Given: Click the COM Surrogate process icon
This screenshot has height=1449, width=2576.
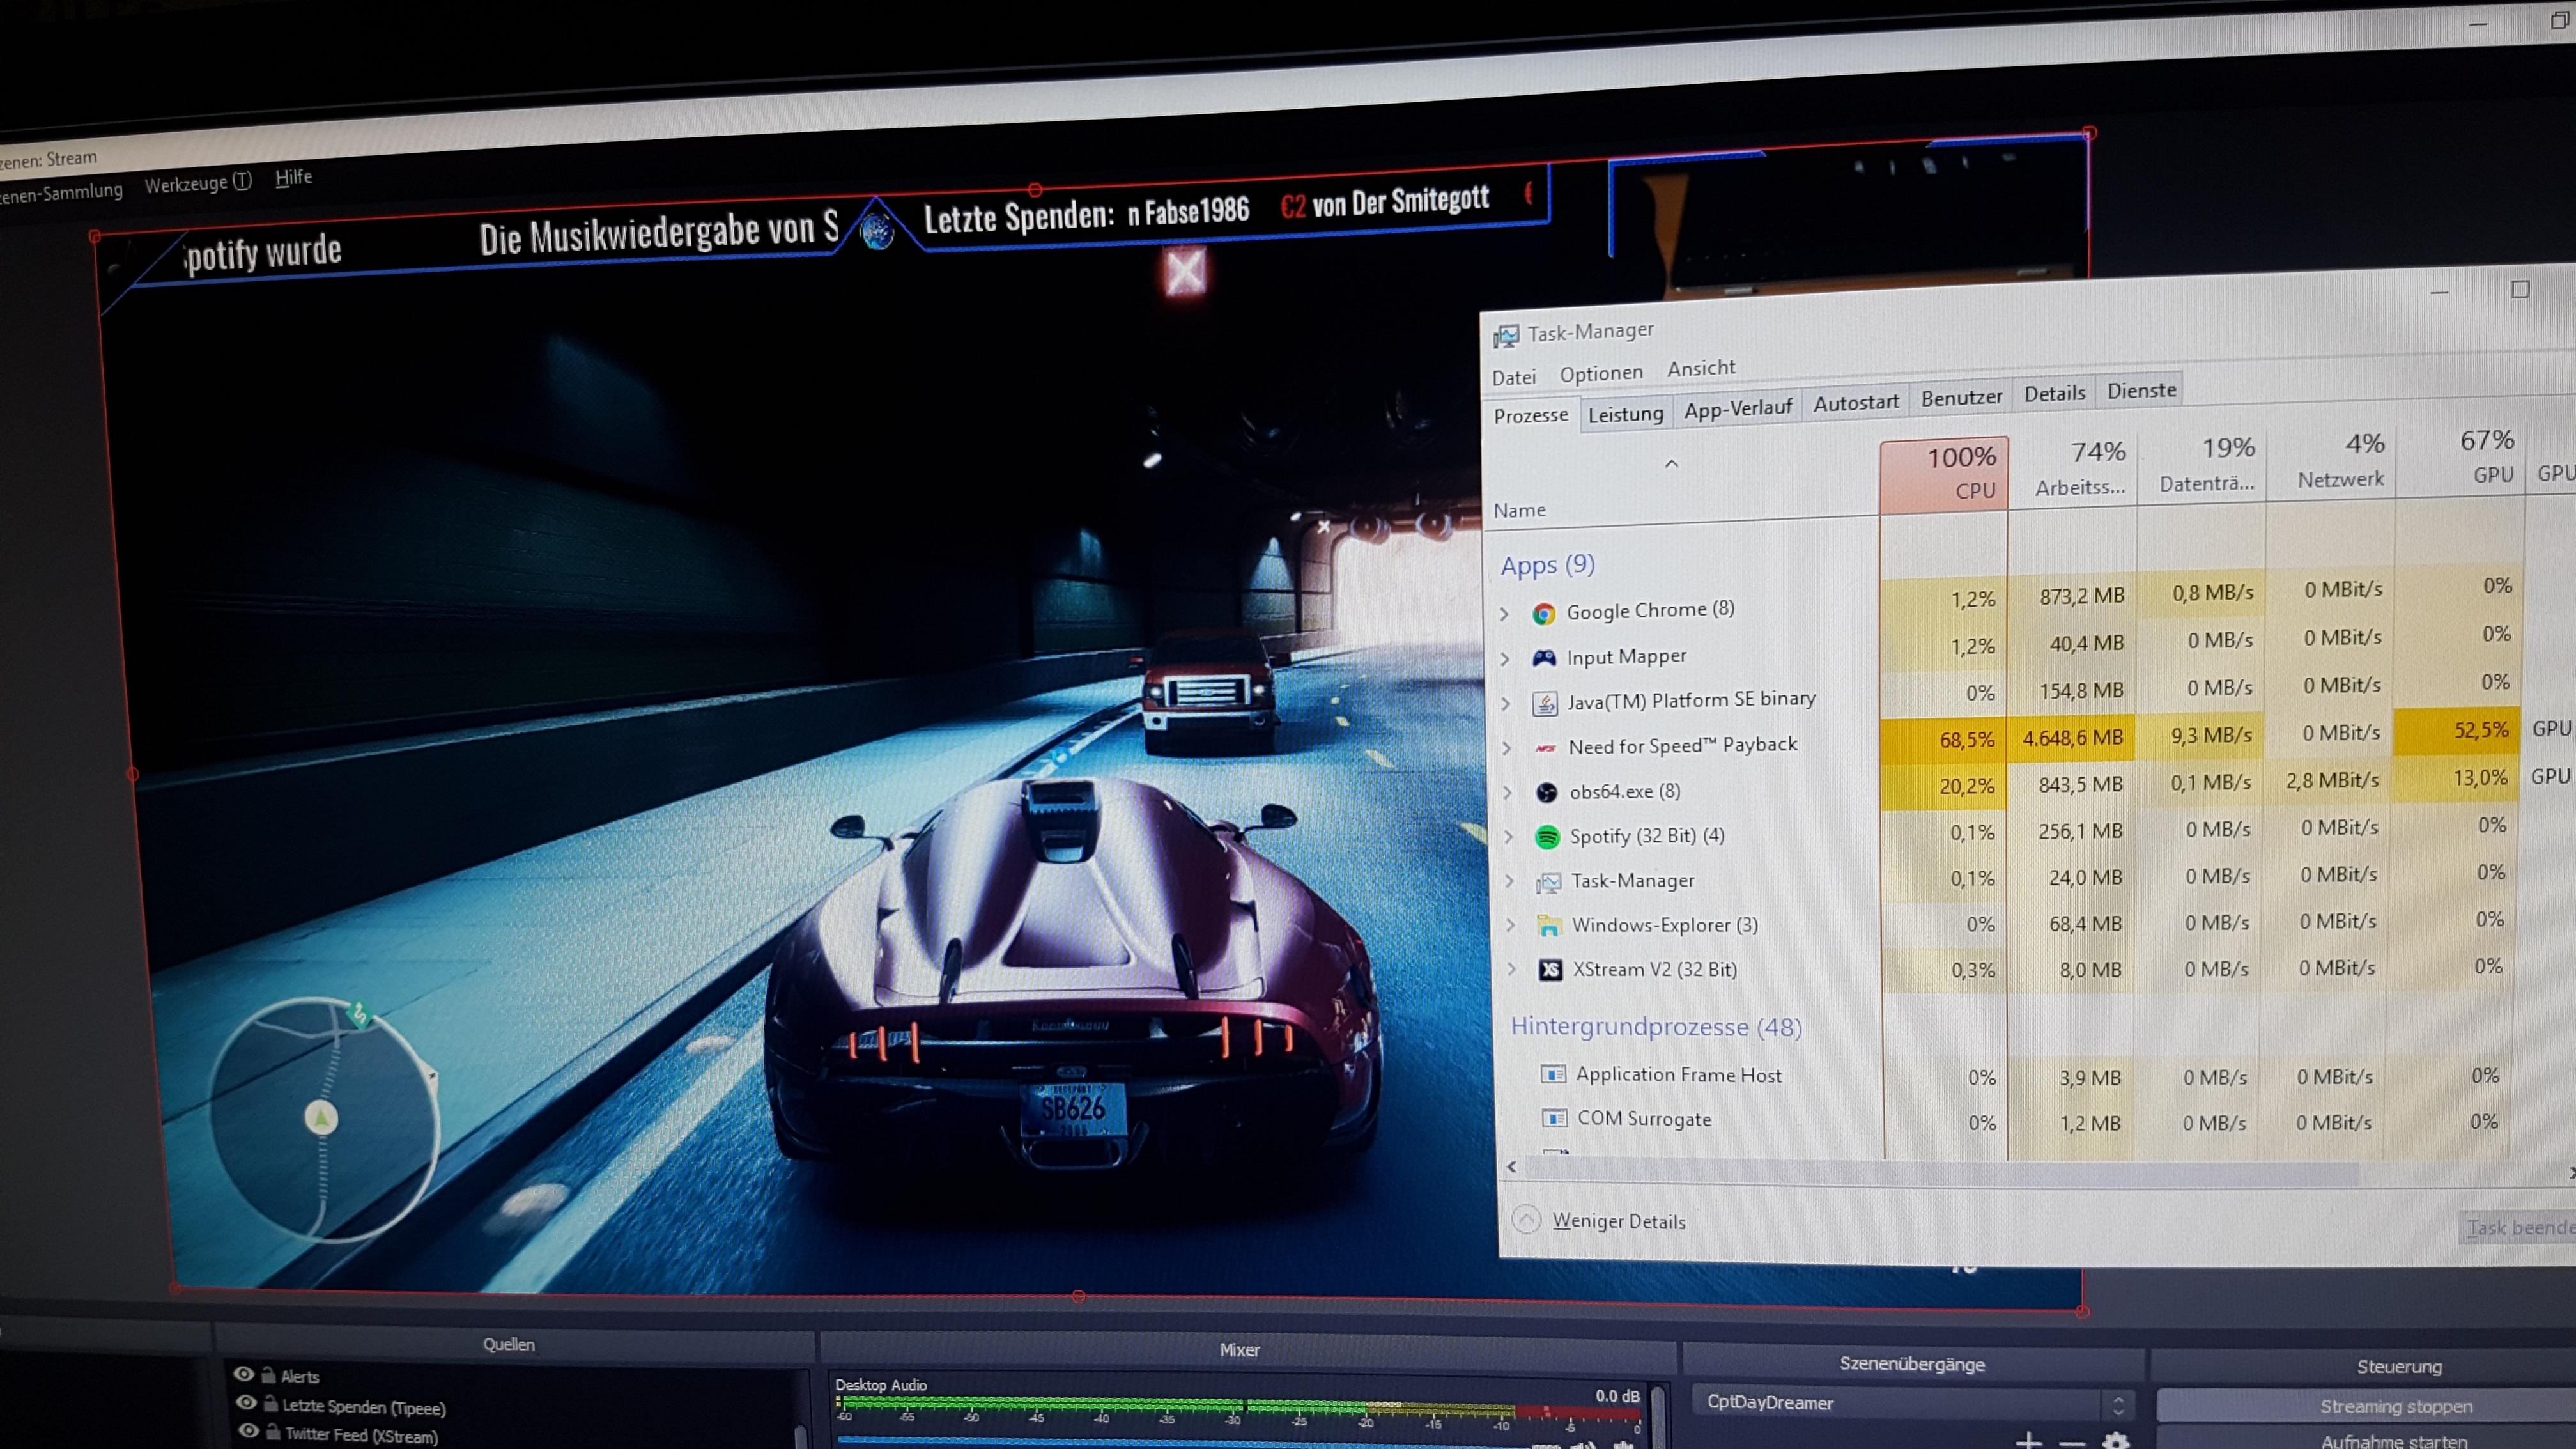Looking at the screenshot, I should click(x=1554, y=1118).
